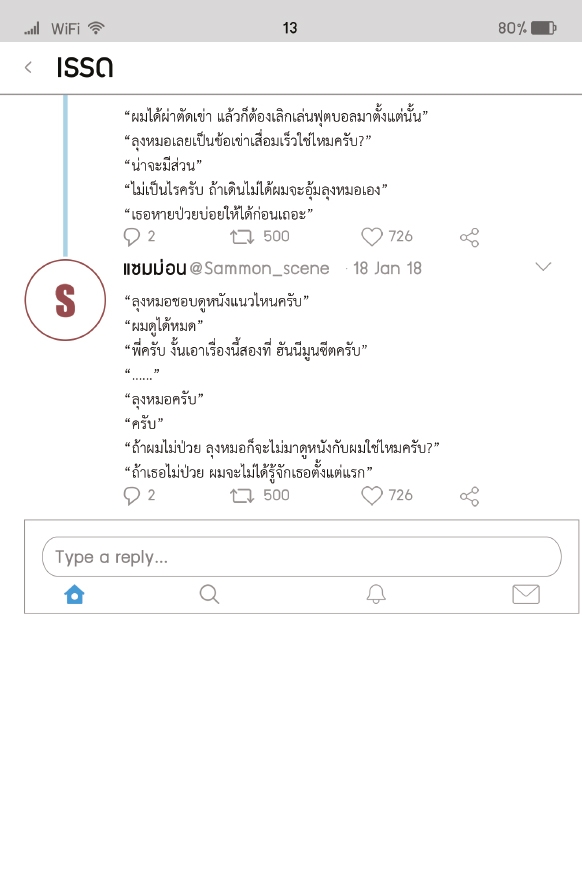Go back using the header arrow
The width and height of the screenshot is (582, 872).
click(28, 67)
